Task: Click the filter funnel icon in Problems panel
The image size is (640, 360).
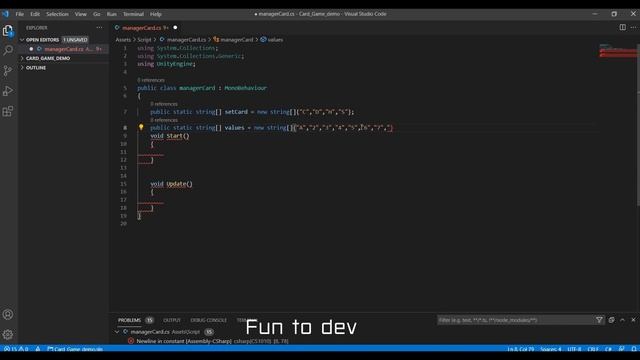Action: [599, 320]
